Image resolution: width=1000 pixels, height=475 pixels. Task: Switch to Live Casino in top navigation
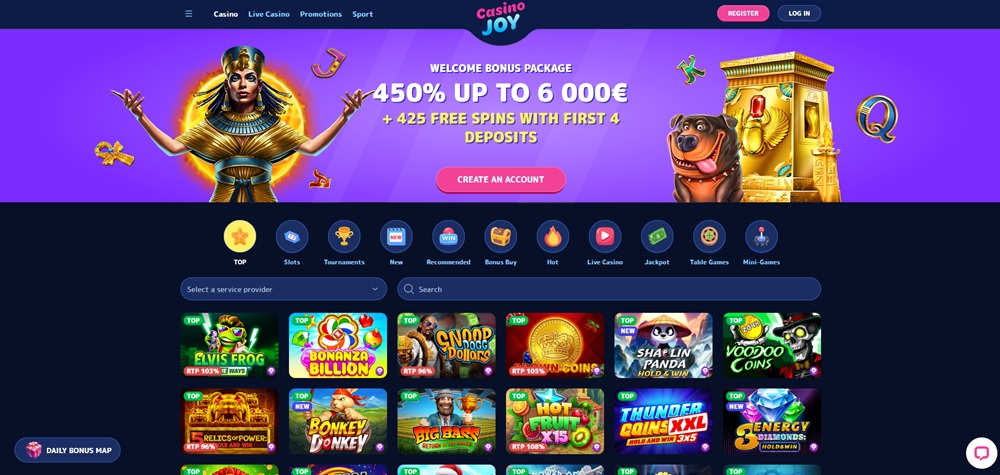(x=268, y=14)
